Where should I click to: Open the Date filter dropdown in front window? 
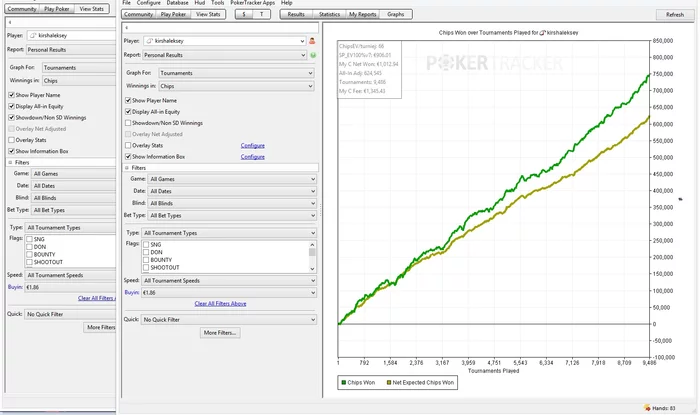pos(232,191)
